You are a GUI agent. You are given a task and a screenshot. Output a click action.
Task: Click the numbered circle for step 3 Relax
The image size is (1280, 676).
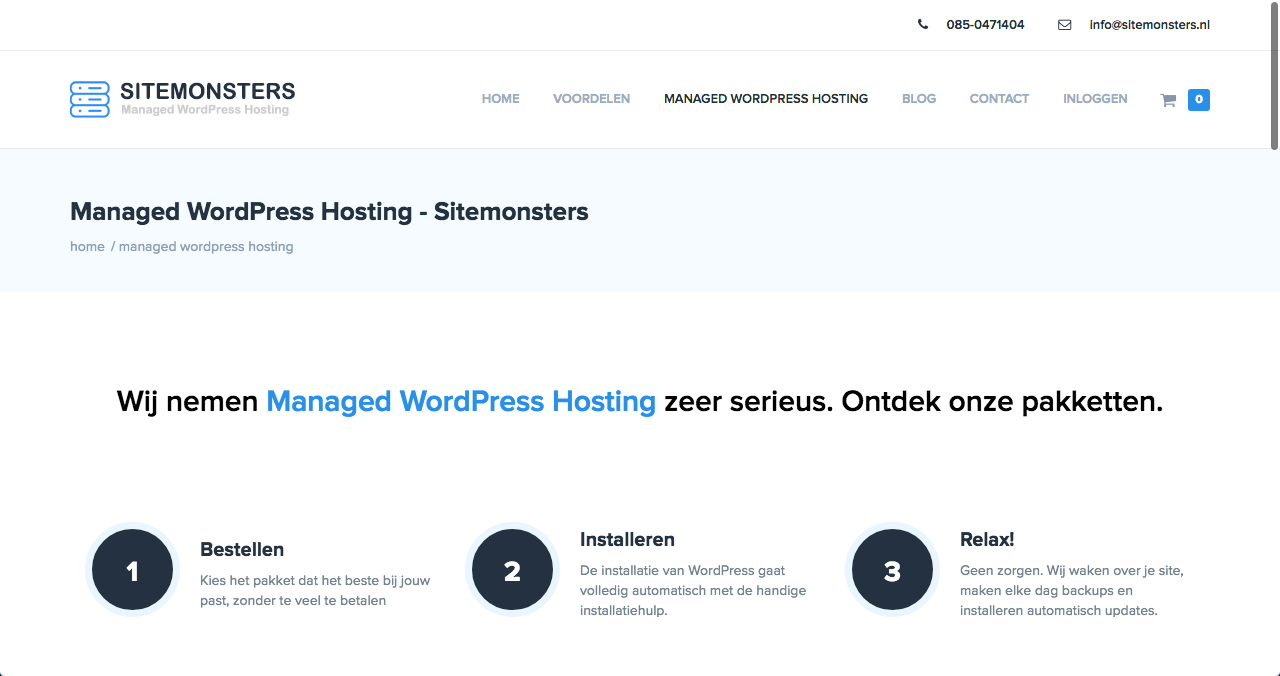[x=891, y=569]
